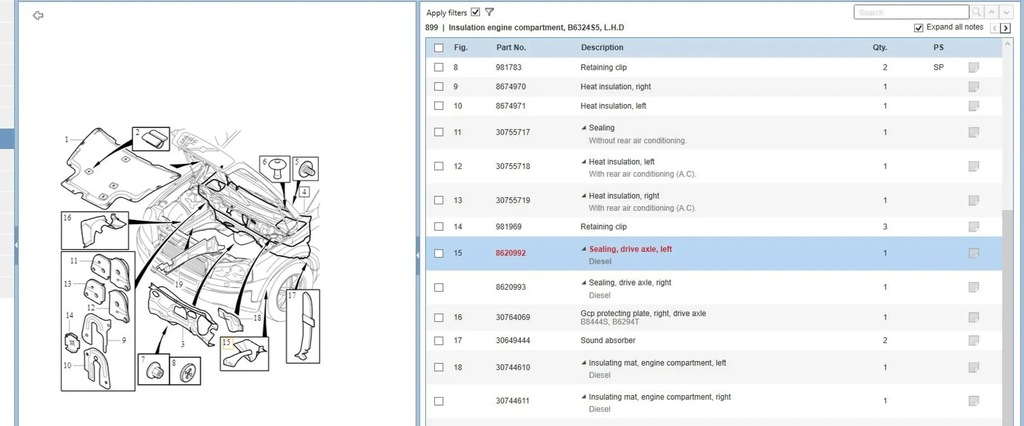Screen dimensions: 1024x426
Task: Check the box for part 8620992
Action: tap(438, 254)
